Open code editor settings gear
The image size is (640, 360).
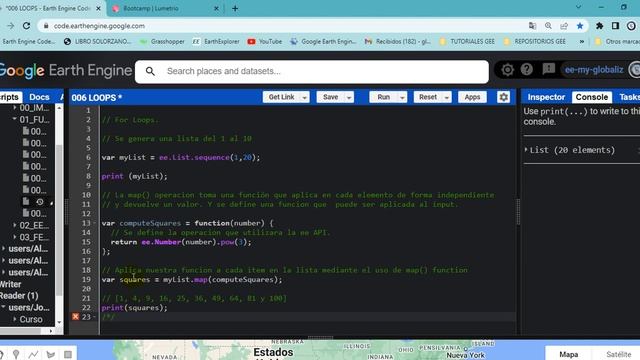[504, 97]
